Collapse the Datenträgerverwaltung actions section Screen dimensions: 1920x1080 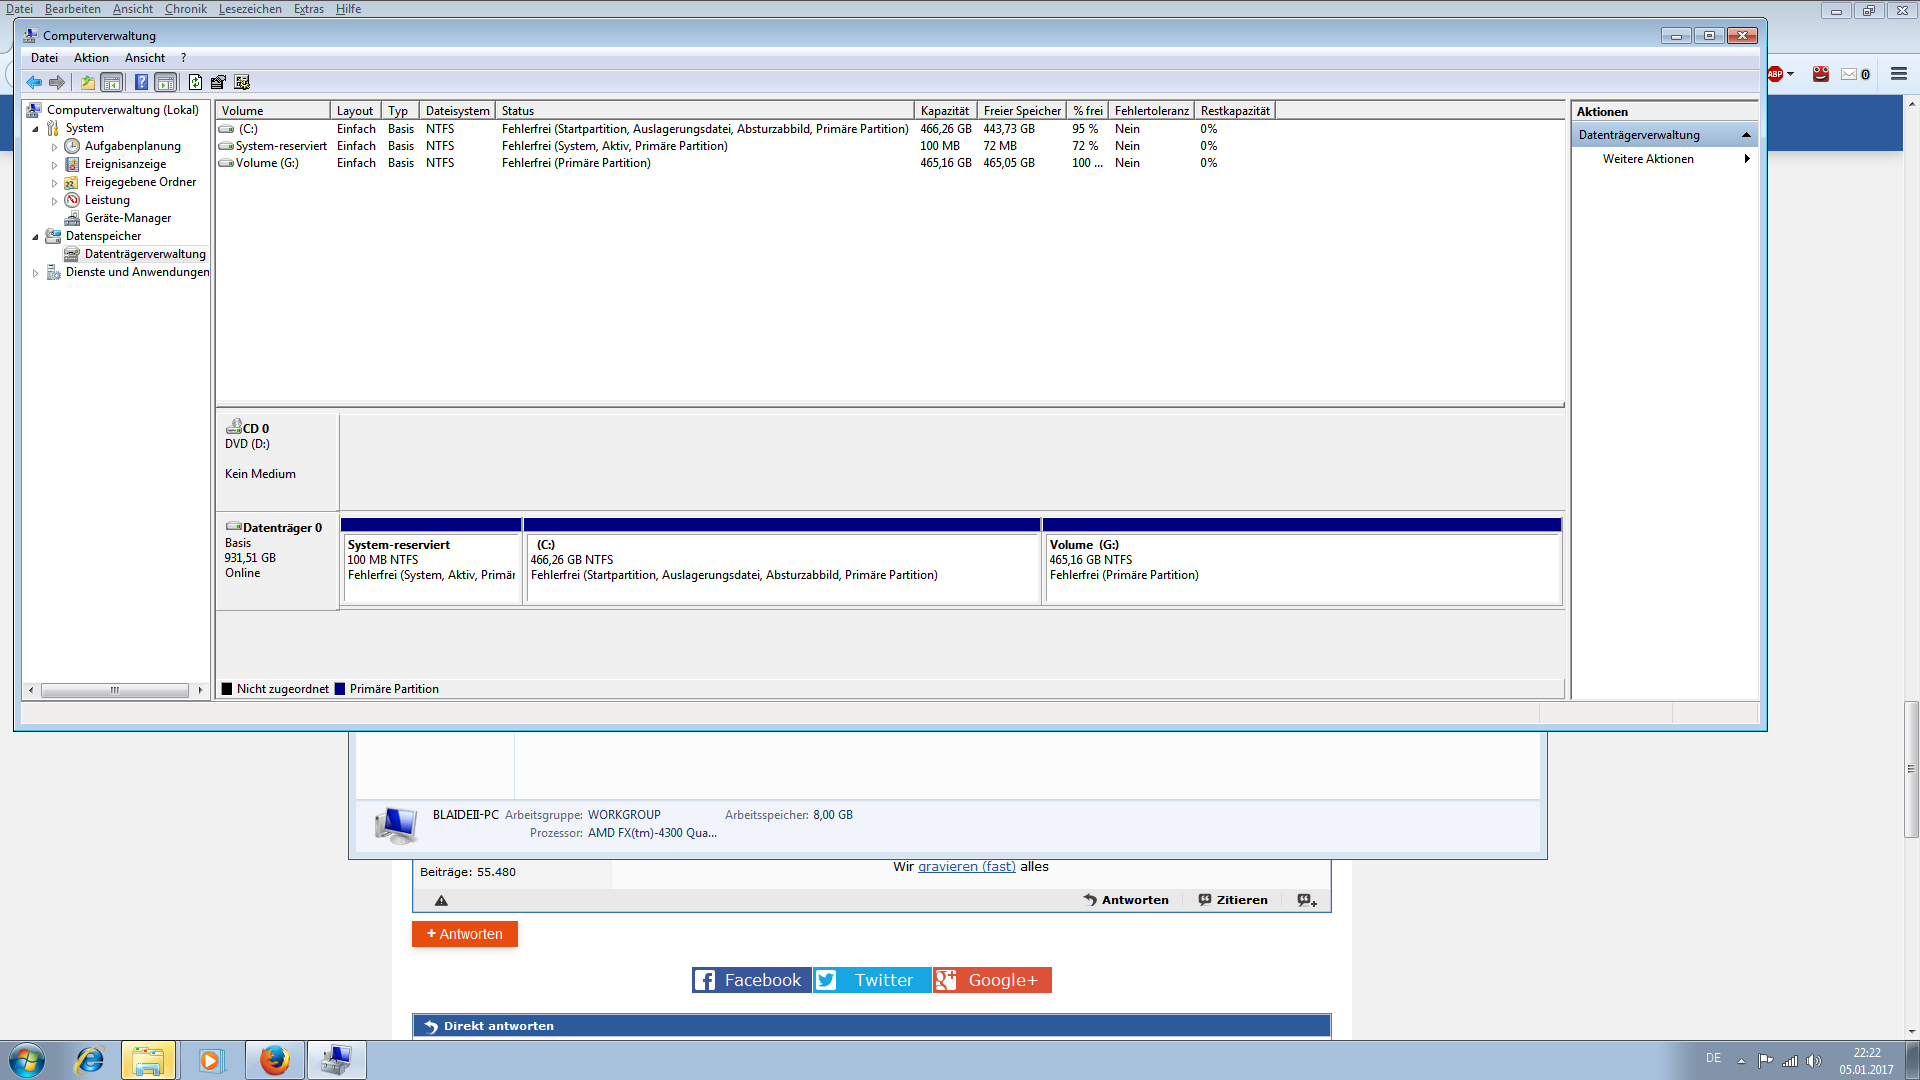coord(1746,135)
